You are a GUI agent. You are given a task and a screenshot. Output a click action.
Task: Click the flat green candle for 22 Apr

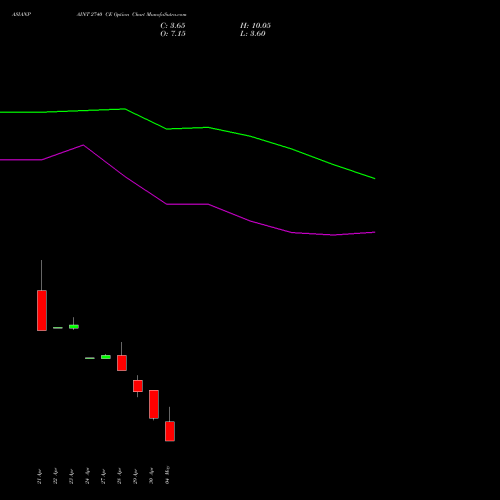point(58,328)
